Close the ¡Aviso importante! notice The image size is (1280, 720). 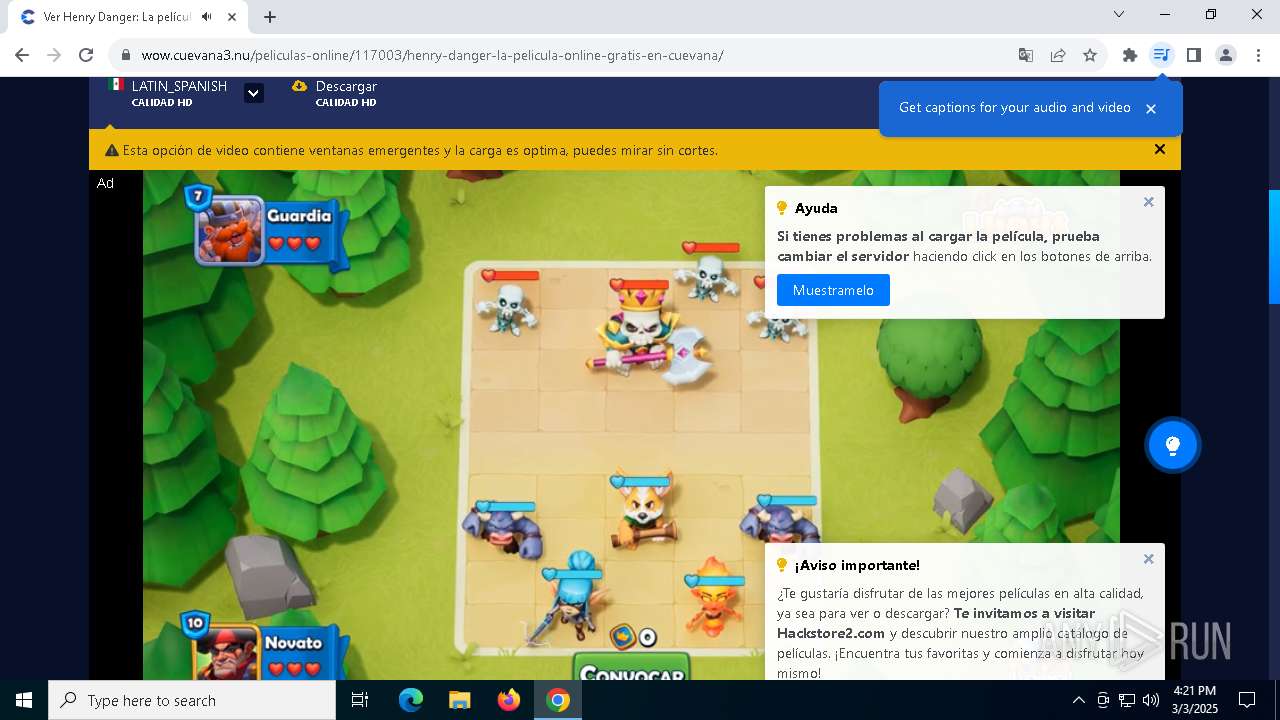[x=1148, y=559]
